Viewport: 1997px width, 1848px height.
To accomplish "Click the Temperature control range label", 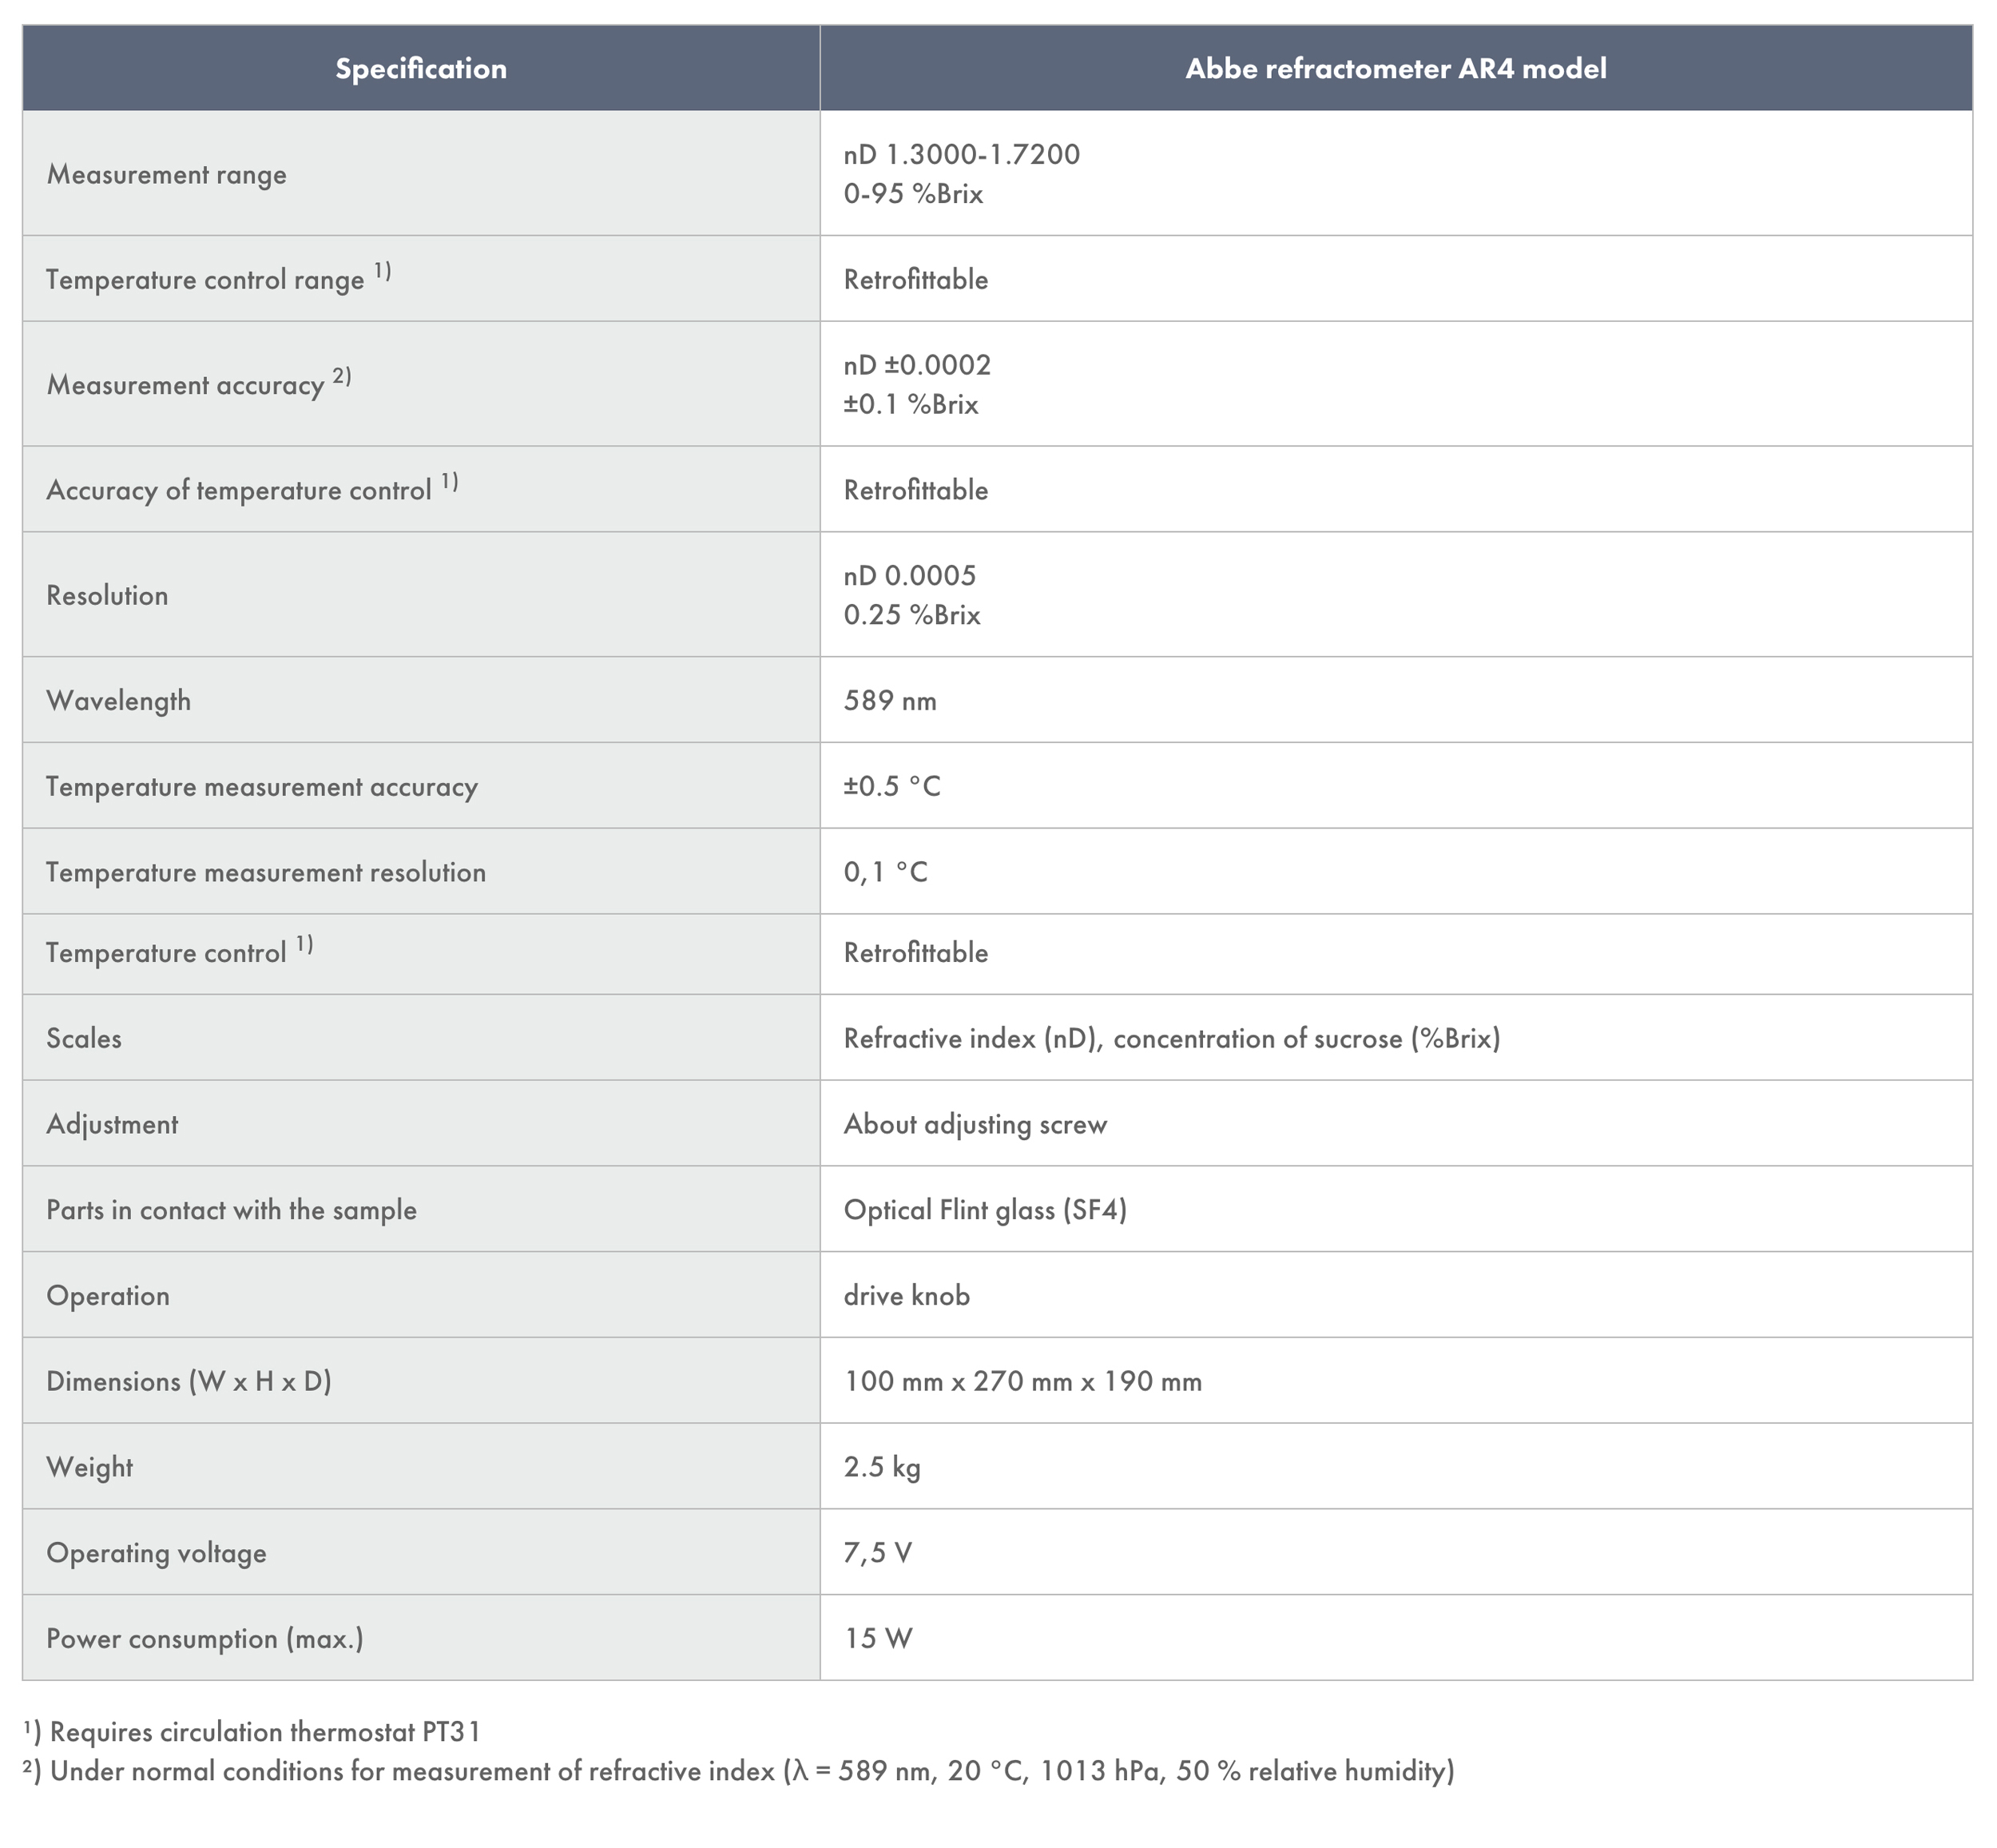I will (205, 280).
